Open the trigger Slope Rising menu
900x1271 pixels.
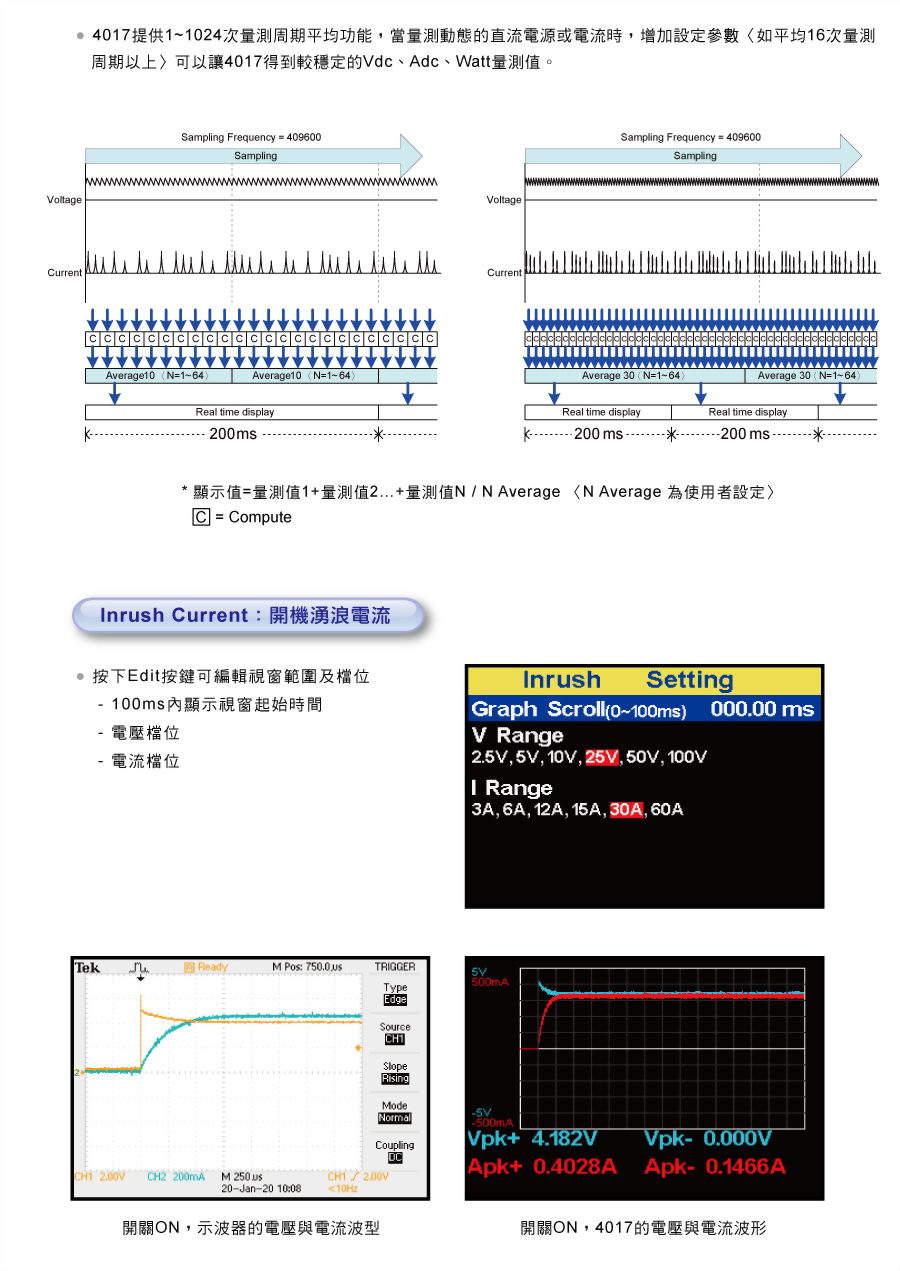click(x=395, y=1073)
